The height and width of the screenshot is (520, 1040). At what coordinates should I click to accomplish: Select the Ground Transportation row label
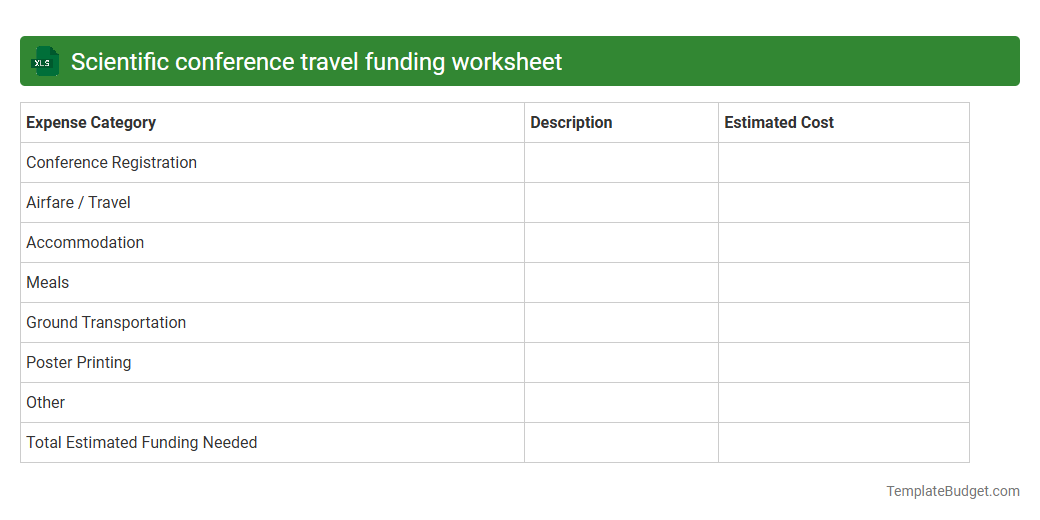[106, 322]
